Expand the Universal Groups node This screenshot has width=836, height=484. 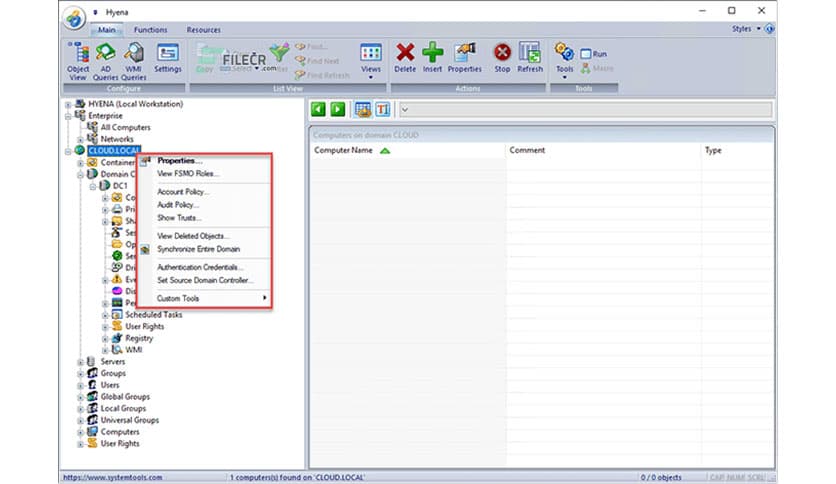coord(81,421)
